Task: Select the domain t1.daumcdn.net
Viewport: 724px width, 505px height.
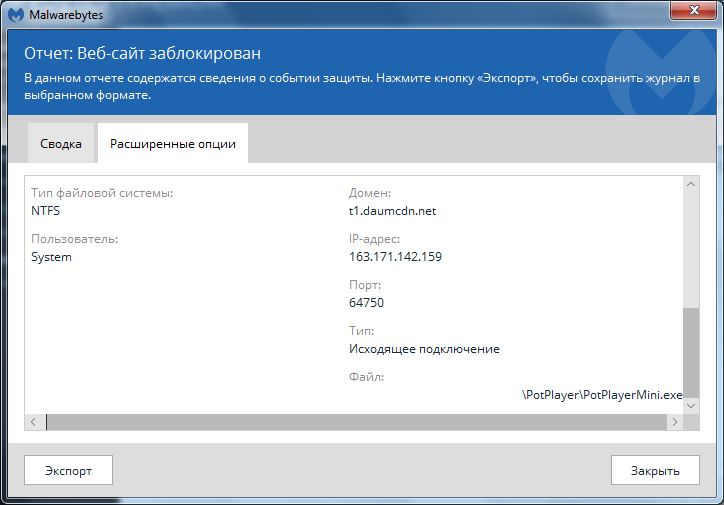Action: coord(392,211)
